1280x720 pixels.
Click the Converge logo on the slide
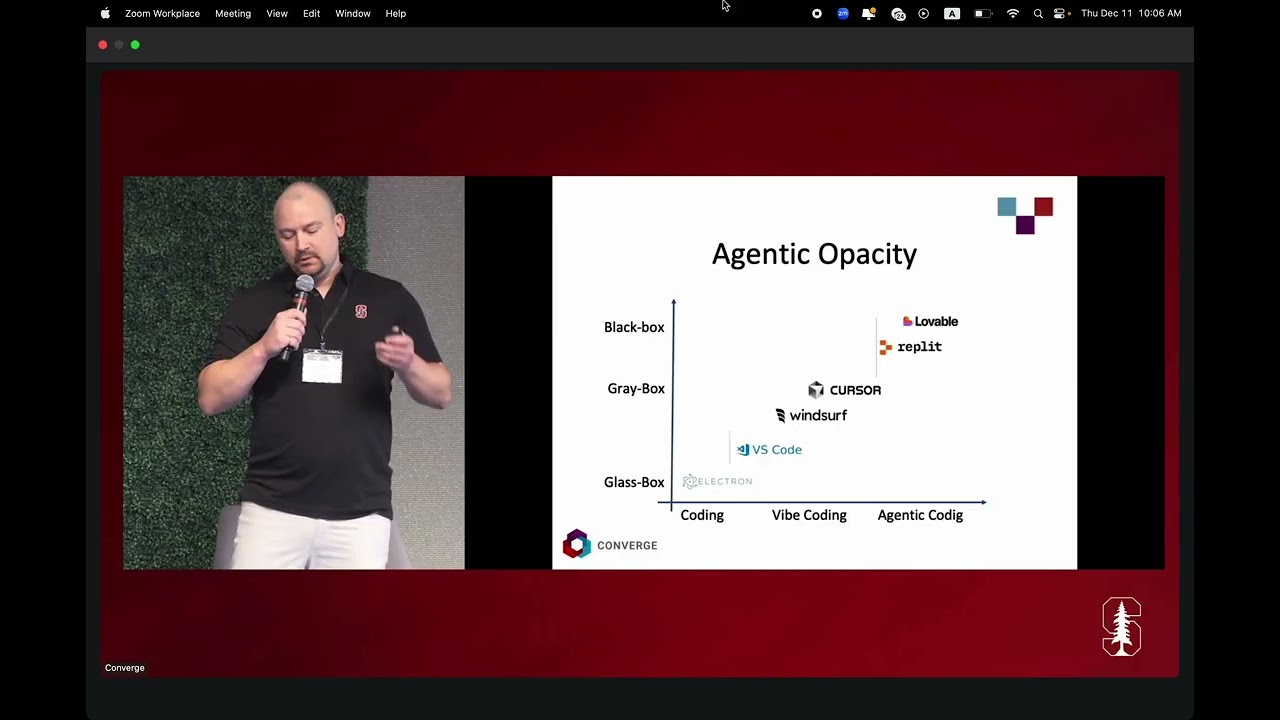(610, 544)
